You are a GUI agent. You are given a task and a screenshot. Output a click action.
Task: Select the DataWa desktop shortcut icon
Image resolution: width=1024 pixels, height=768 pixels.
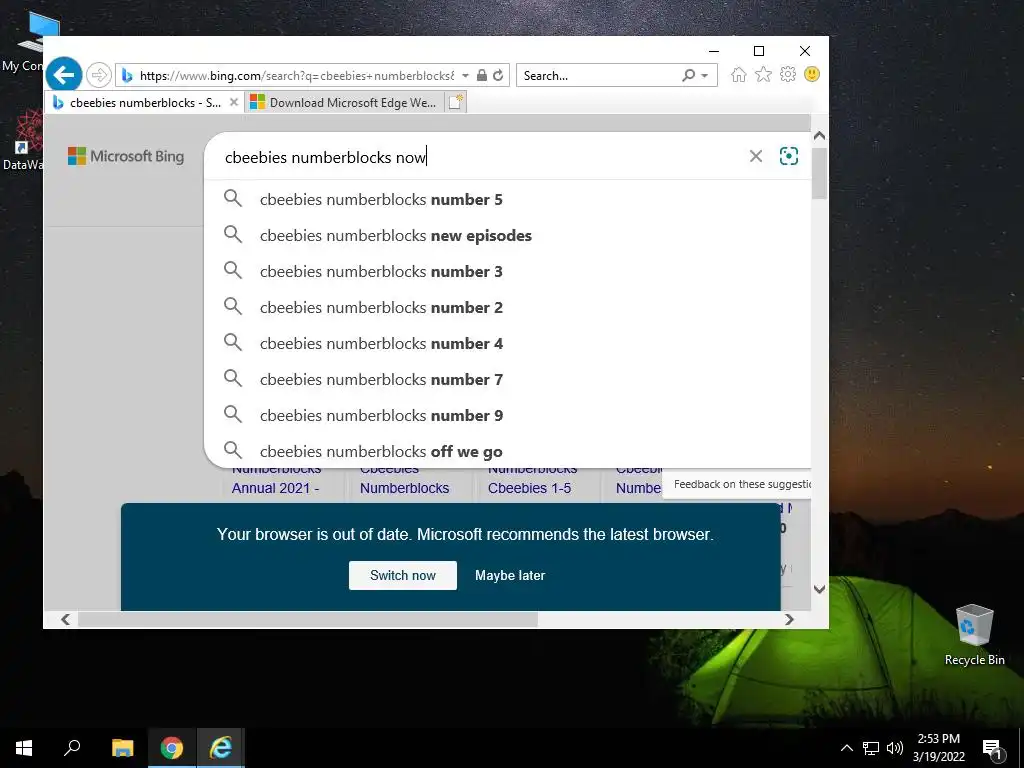coord(24,141)
